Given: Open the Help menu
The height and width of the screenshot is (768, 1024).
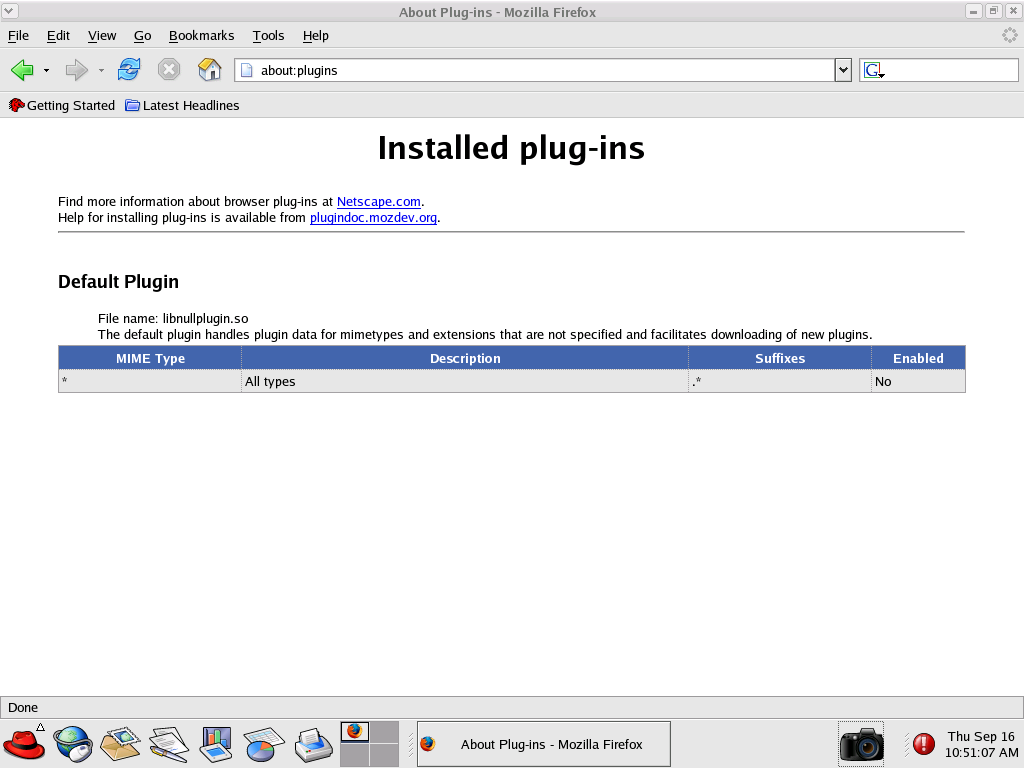Looking at the screenshot, I should 315,36.
